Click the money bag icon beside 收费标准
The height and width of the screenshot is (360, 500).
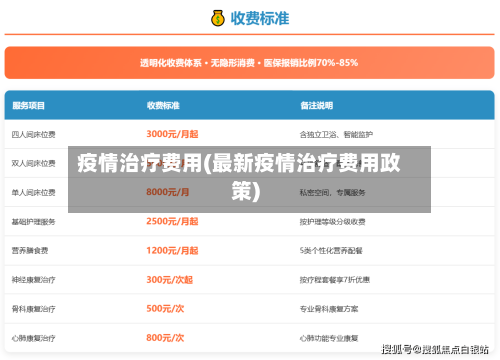coord(218,18)
